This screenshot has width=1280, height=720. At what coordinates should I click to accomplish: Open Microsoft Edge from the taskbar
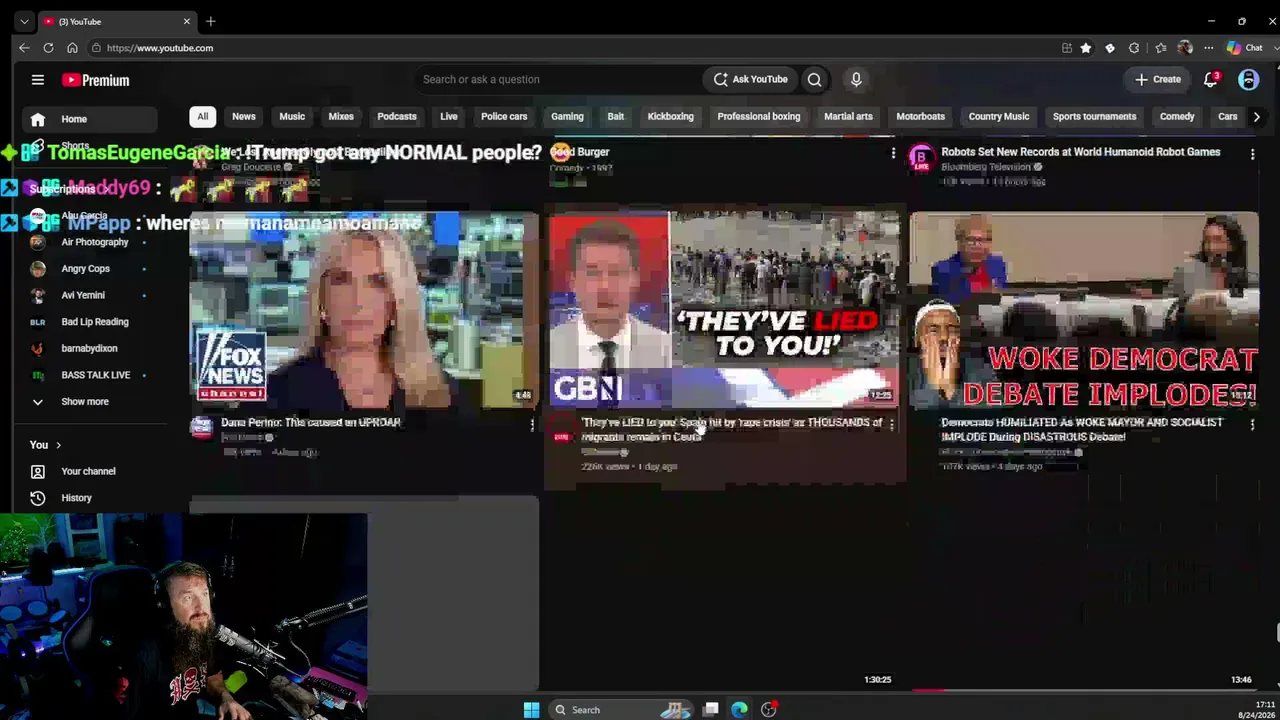[739, 710]
